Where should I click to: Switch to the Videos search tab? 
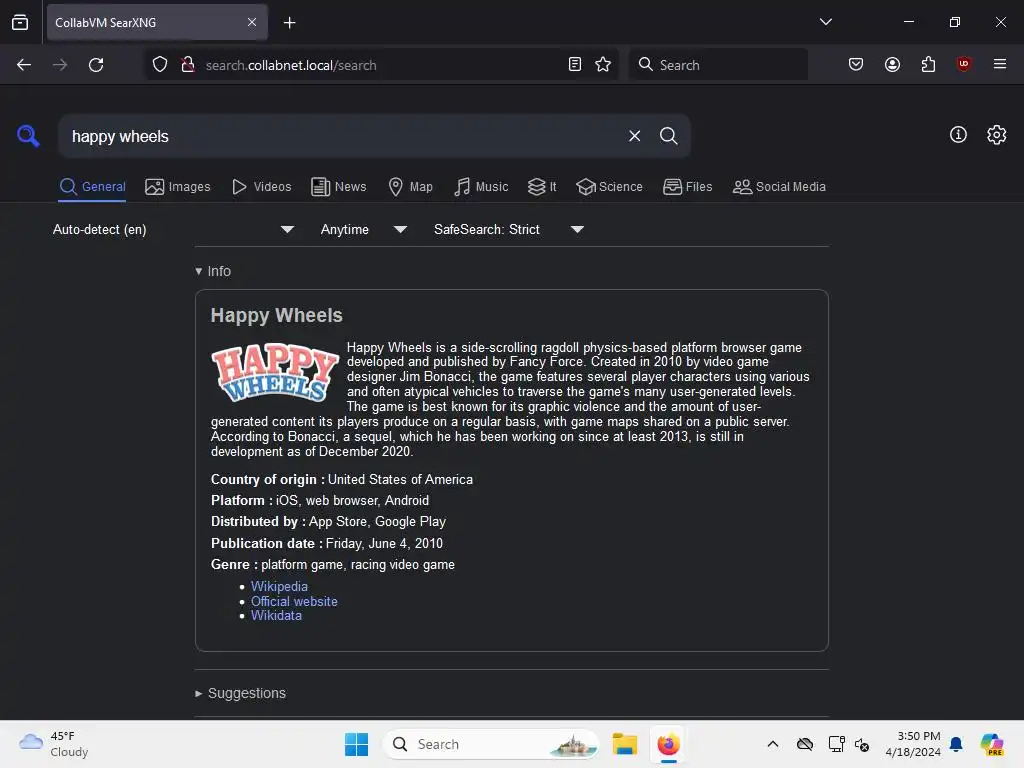[x=262, y=187]
